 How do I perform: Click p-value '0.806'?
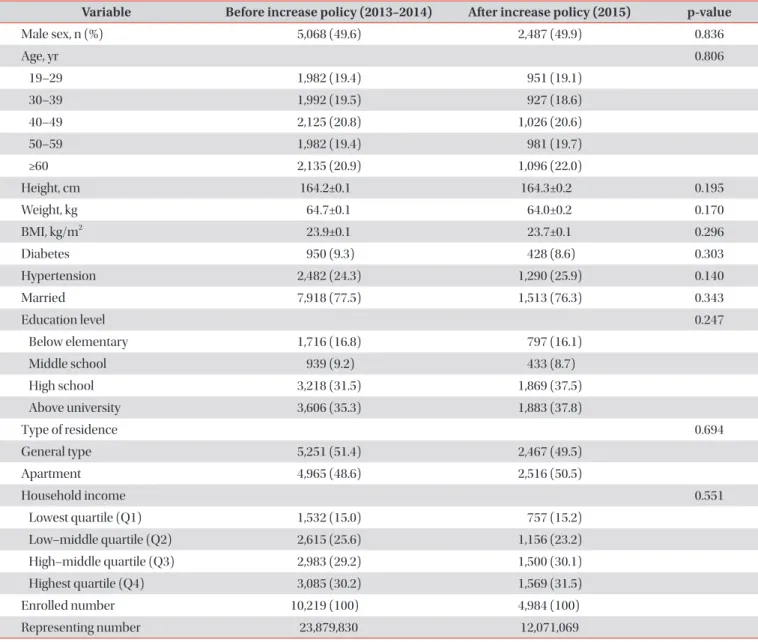click(x=709, y=56)
